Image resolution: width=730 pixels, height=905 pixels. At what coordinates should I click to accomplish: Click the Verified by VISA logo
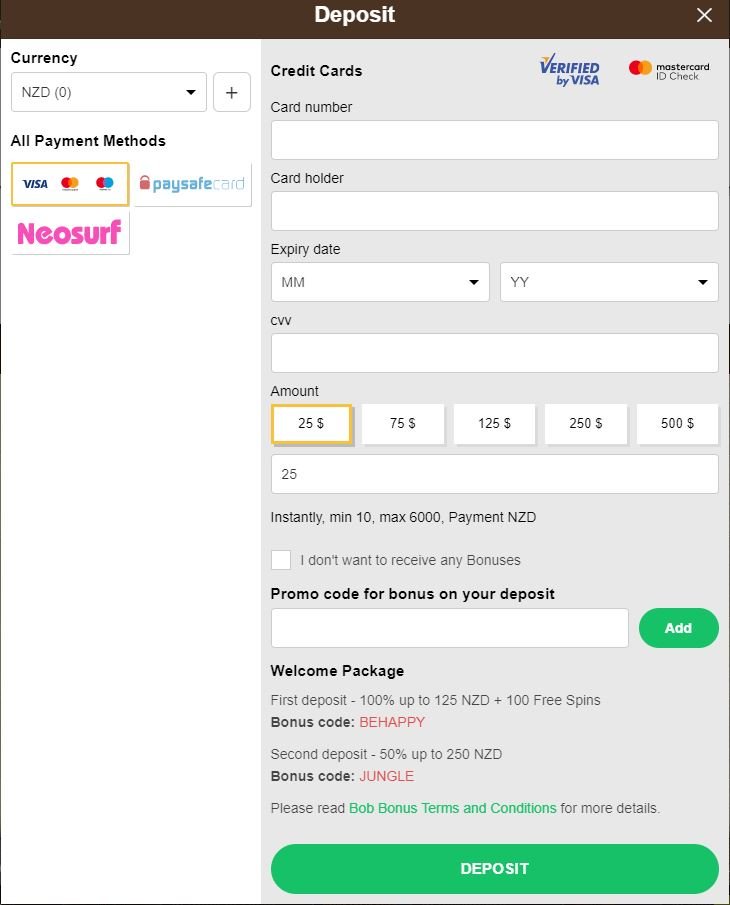pyautogui.click(x=570, y=70)
